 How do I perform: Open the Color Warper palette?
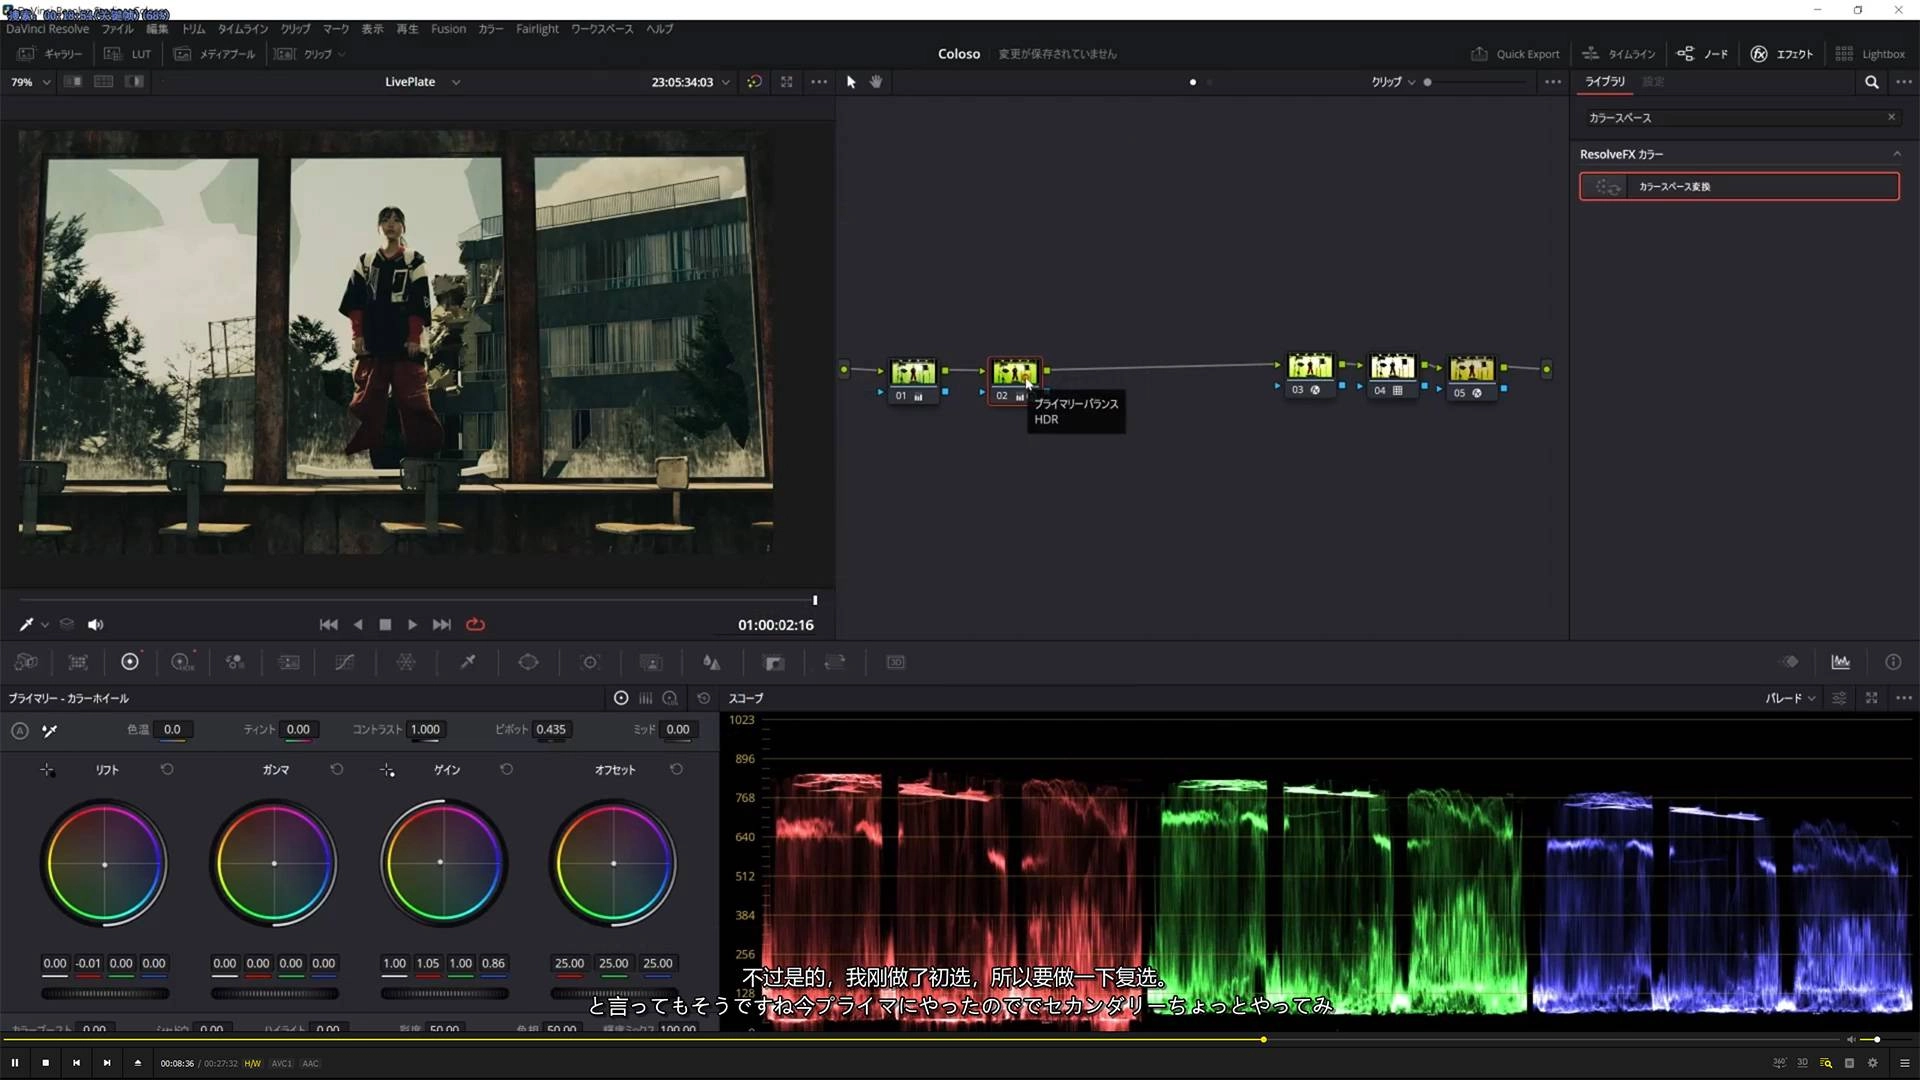point(406,662)
